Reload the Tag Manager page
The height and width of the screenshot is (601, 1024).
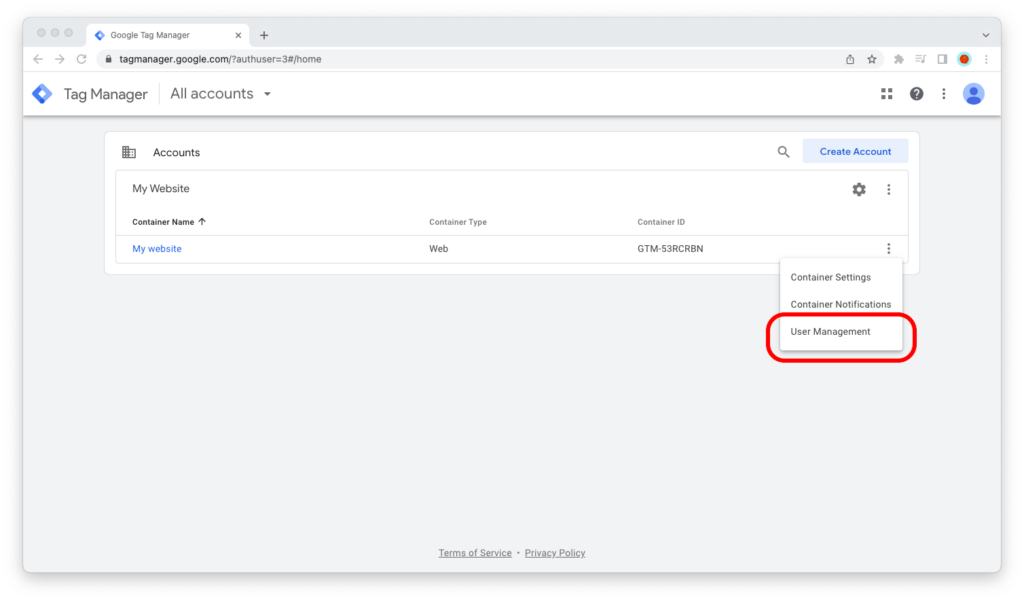[x=82, y=59]
